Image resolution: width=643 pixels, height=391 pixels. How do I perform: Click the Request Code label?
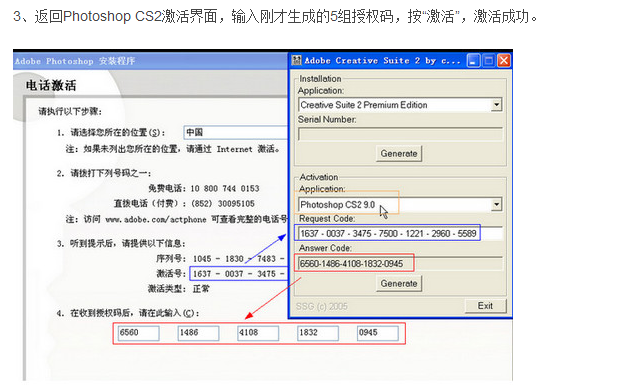(327, 219)
